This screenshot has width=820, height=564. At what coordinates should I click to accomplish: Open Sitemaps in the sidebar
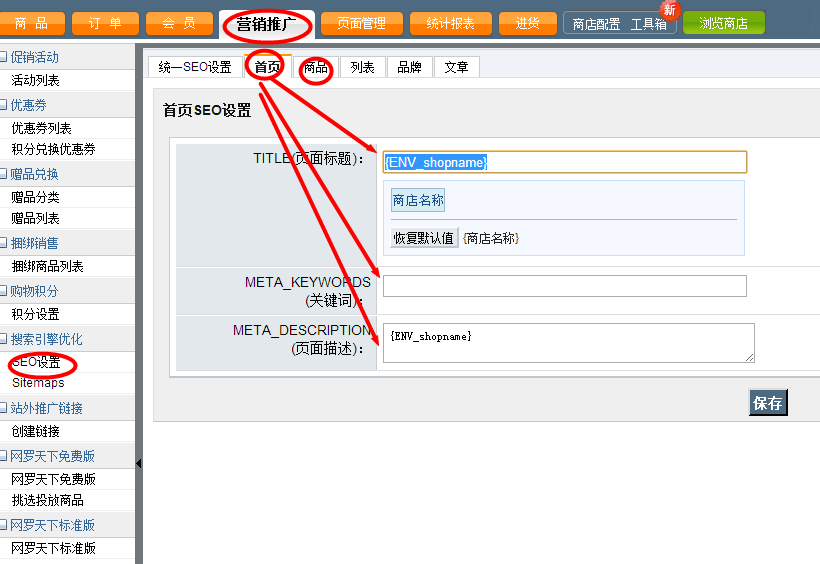tap(38, 383)
